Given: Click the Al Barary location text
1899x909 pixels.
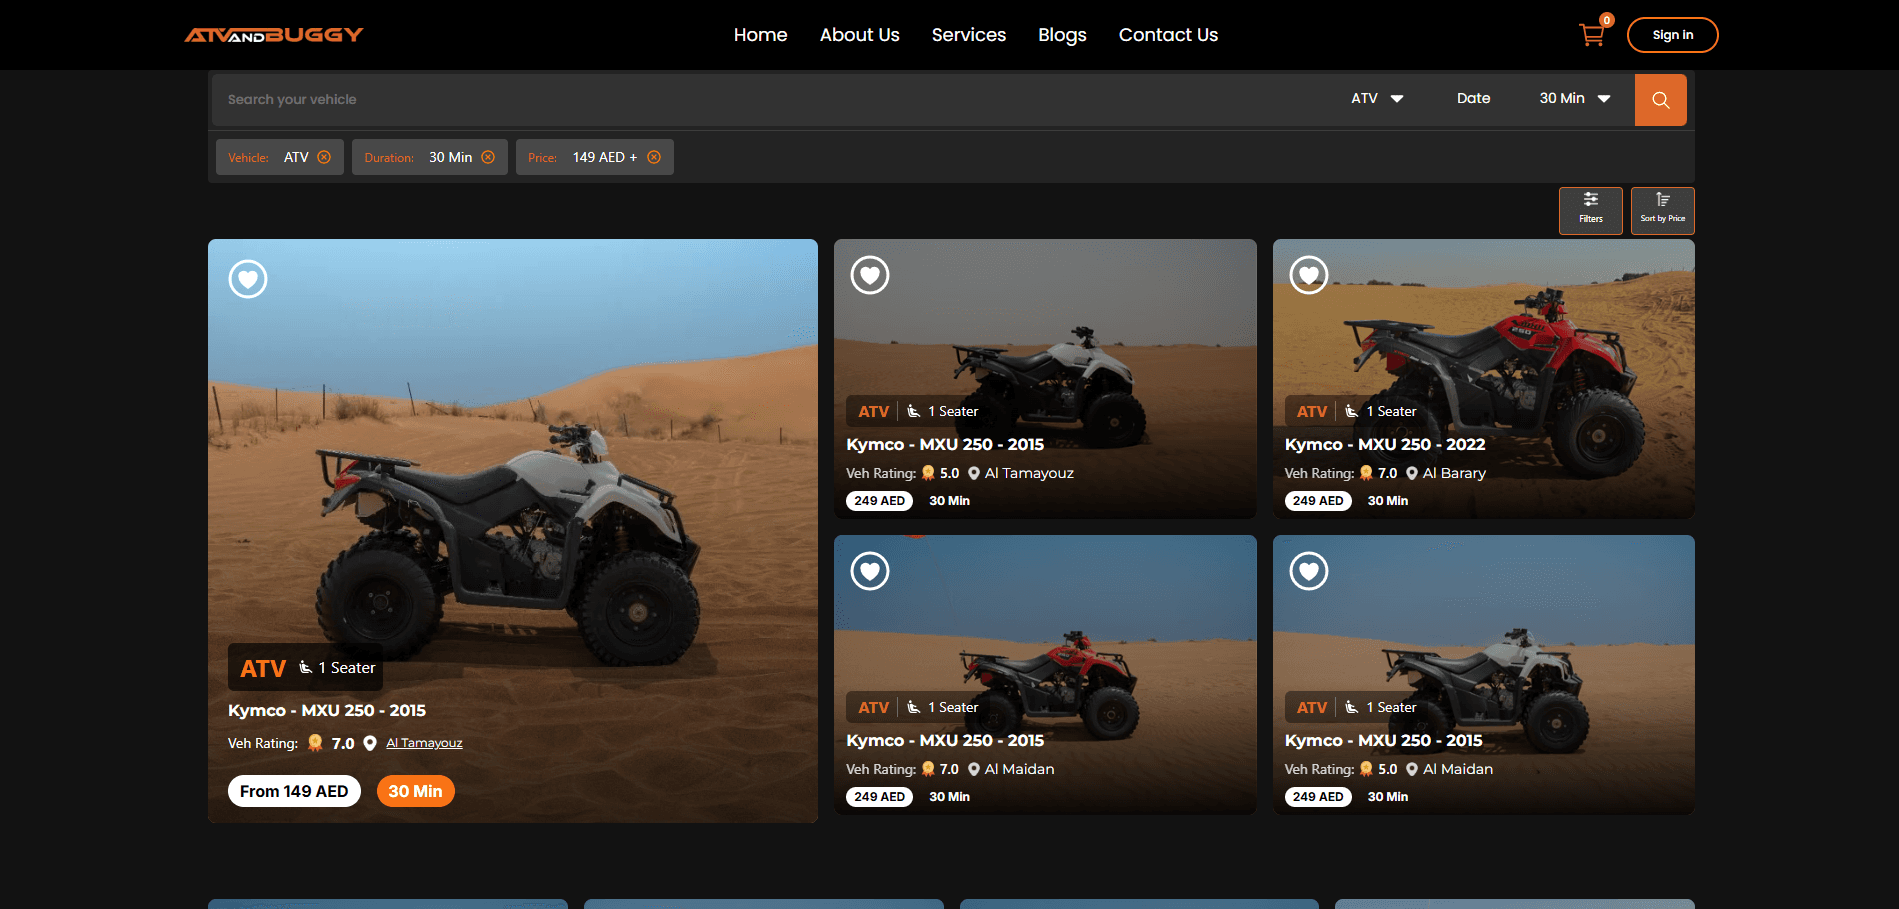Looking at the screenshot, I should click(x=1453, y=473).
